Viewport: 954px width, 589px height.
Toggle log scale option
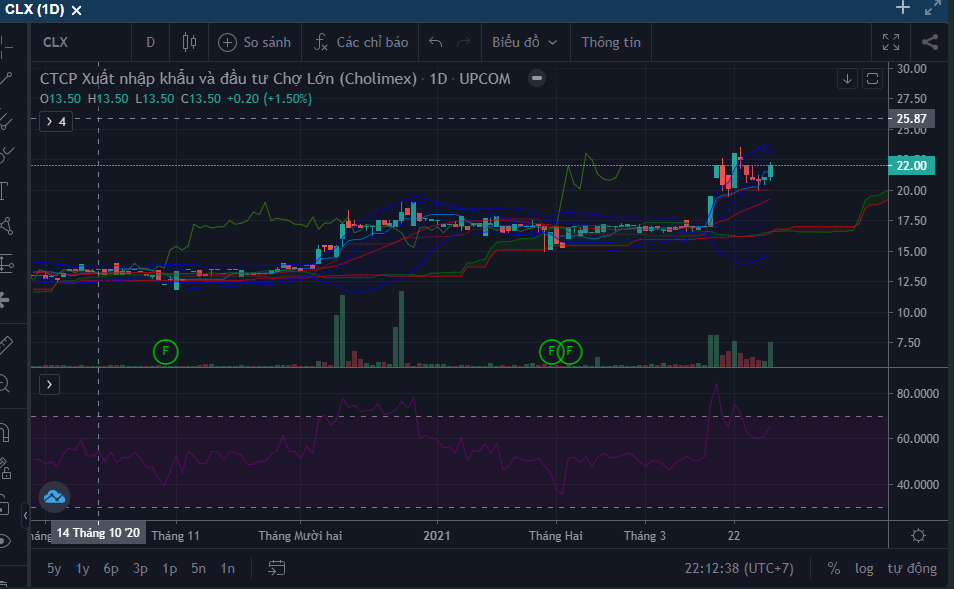pyautogui.click(x=864, y=568)
